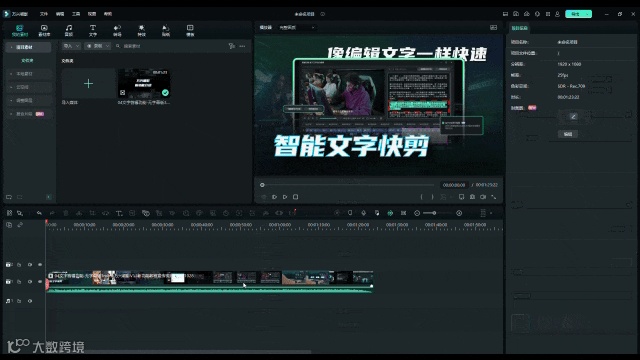This screenshot has height=360, width=640.
Task: Open the 特效 (Effects) library tab
Action: click(142, 30)
